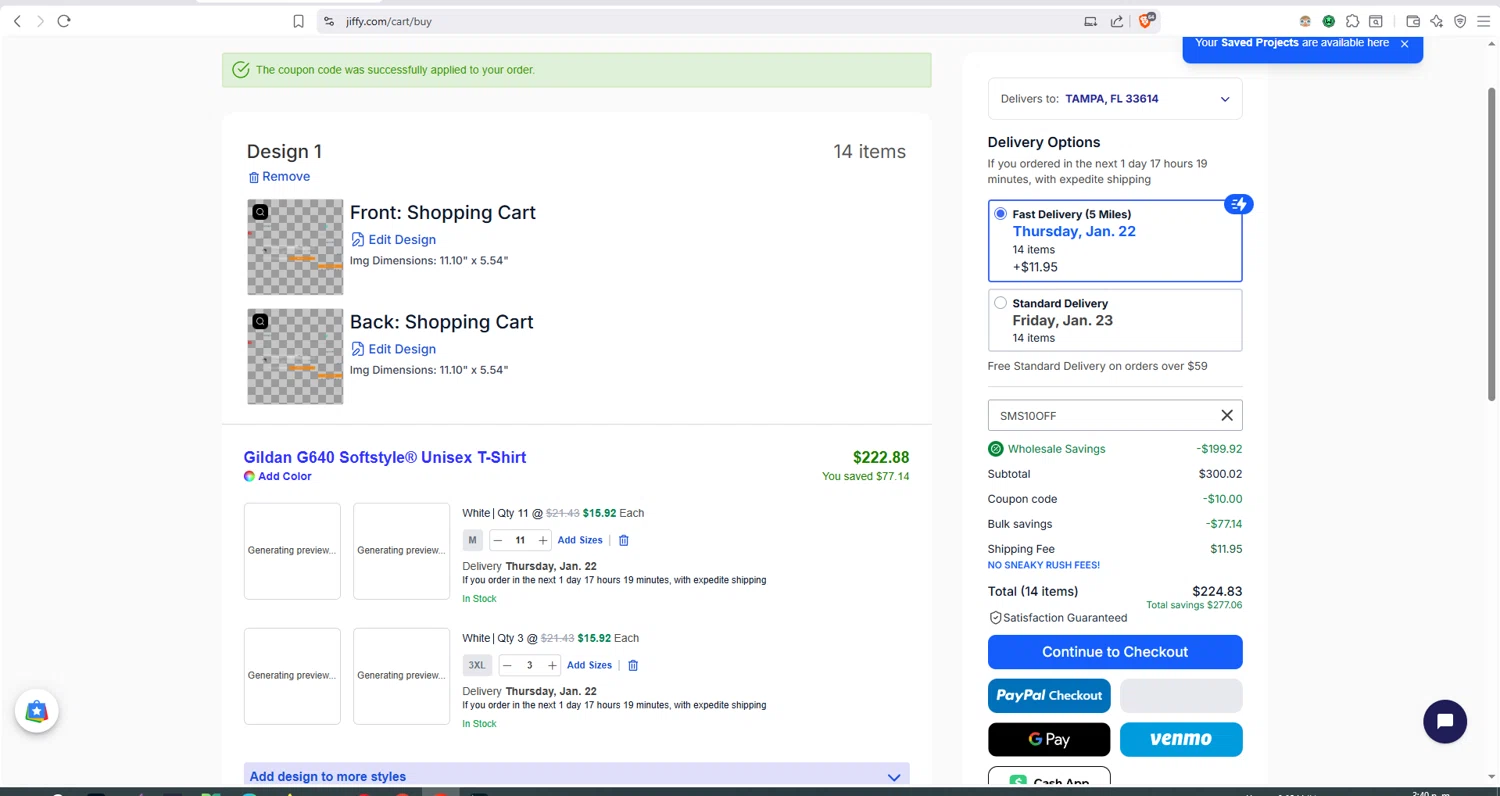Screen dimensions: 1500x796
Task: Click Continue to Checkout
Action: (1115, 652)
